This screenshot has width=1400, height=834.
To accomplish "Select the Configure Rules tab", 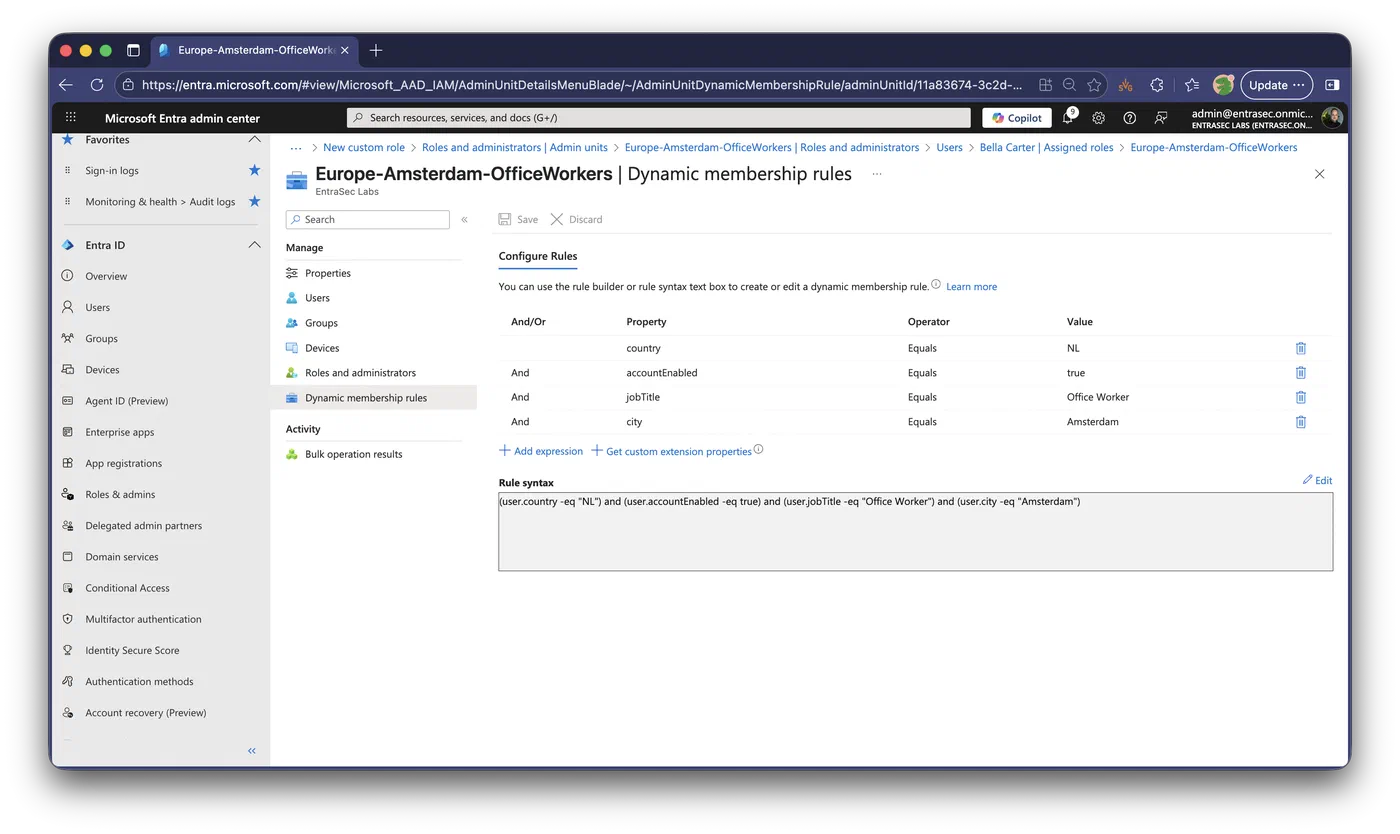I will tap(538, 257).
